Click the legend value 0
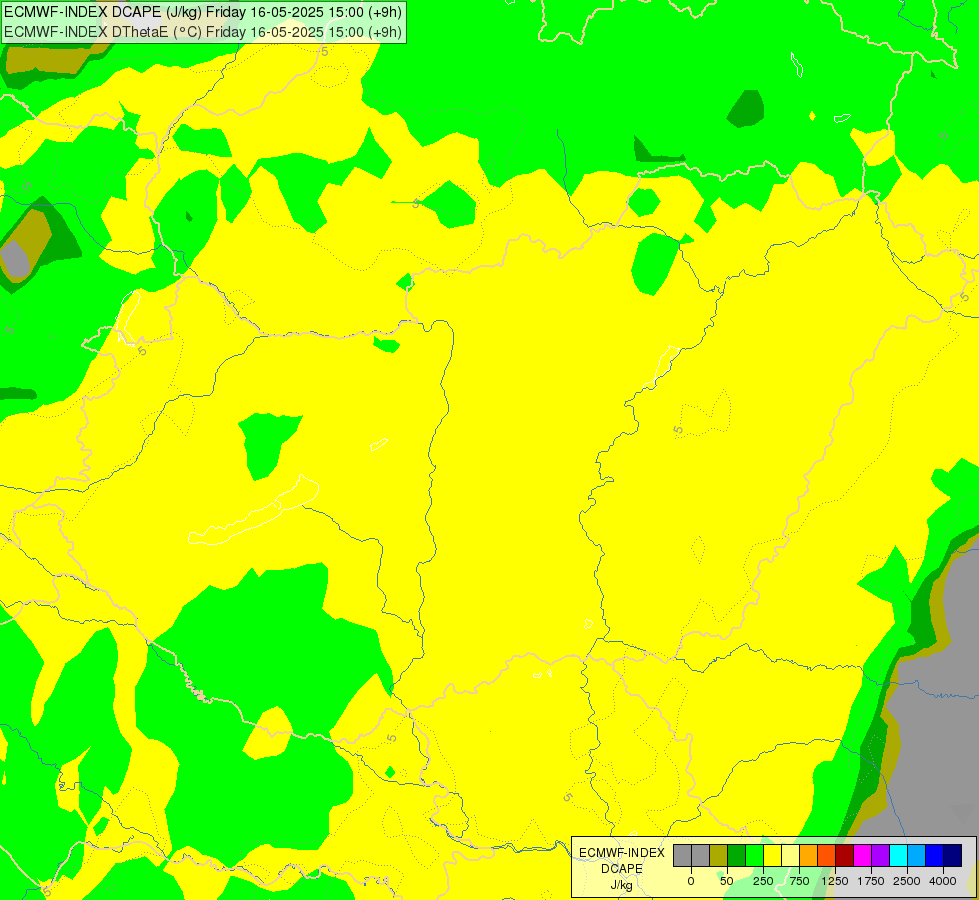Viewport: 979px width, 900px height. coord(691,881)
